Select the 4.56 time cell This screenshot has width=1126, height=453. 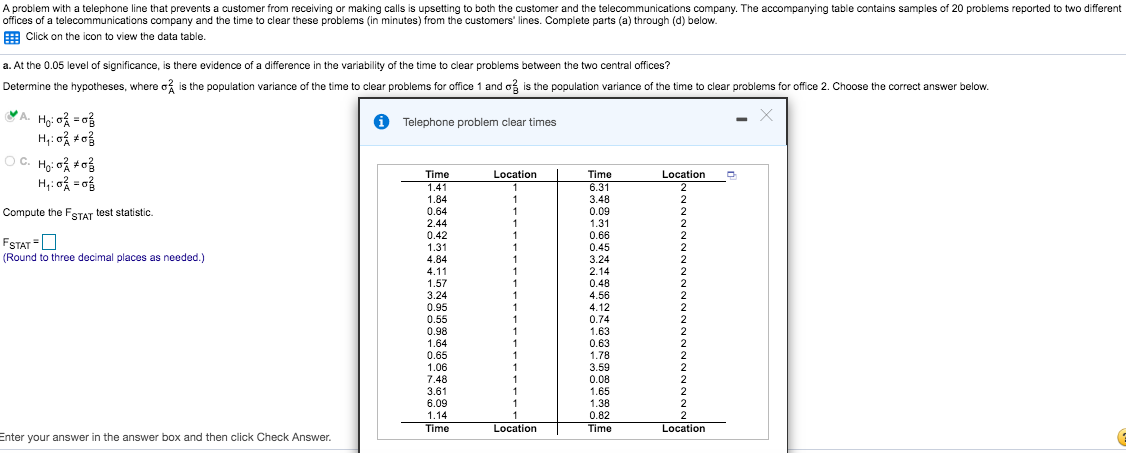click(x=600, y=295)
